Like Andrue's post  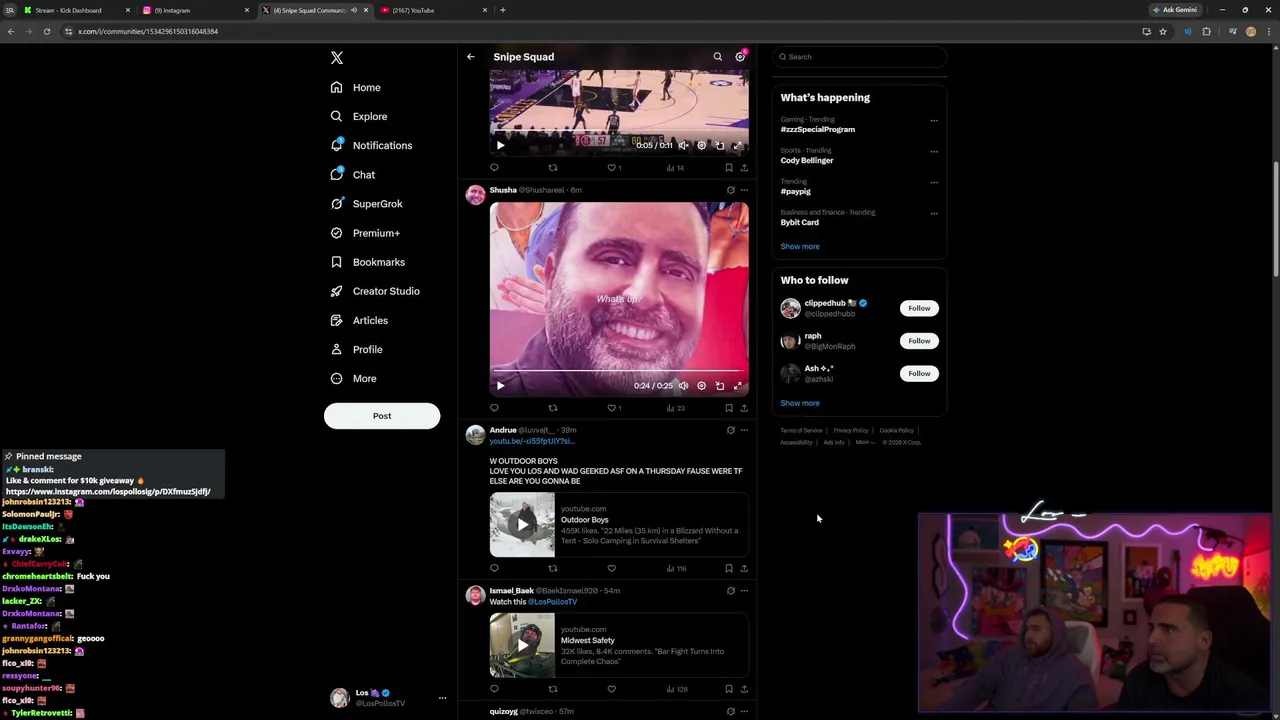pos(611,568)
